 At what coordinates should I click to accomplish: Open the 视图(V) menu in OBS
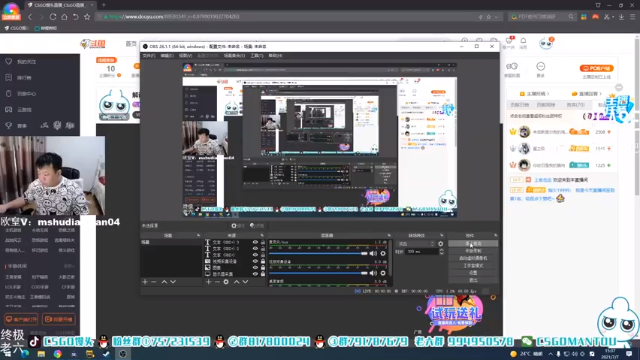point(185,56)
